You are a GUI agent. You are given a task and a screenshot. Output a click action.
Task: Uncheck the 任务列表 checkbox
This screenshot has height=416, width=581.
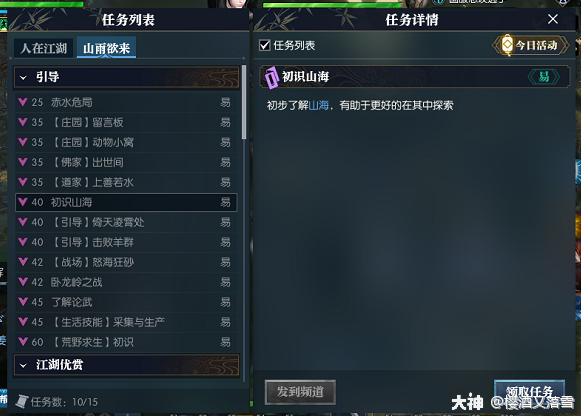(265, 46)
